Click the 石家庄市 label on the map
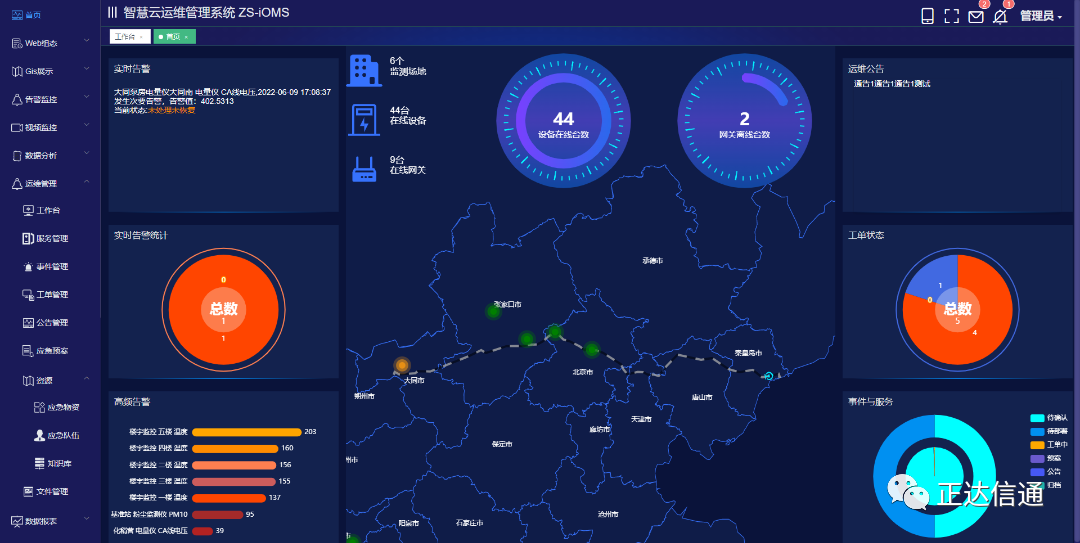1080x543 pixels. 469,523
